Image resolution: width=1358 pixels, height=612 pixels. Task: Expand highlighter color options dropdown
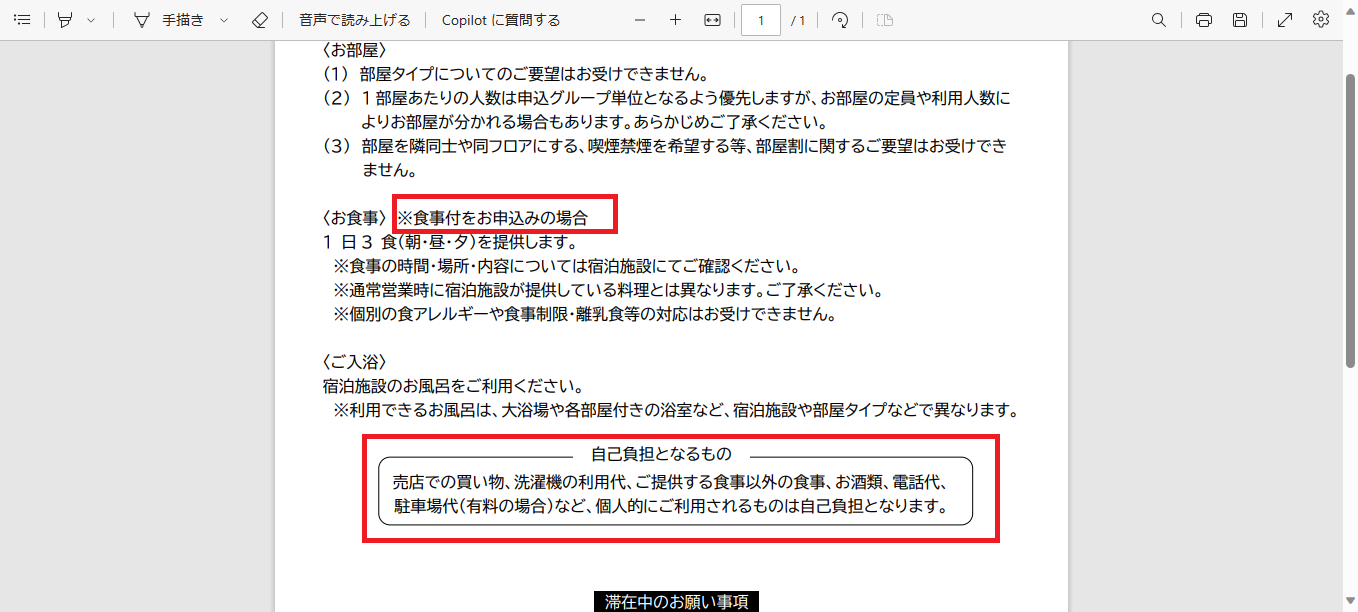tap(91, 20)
